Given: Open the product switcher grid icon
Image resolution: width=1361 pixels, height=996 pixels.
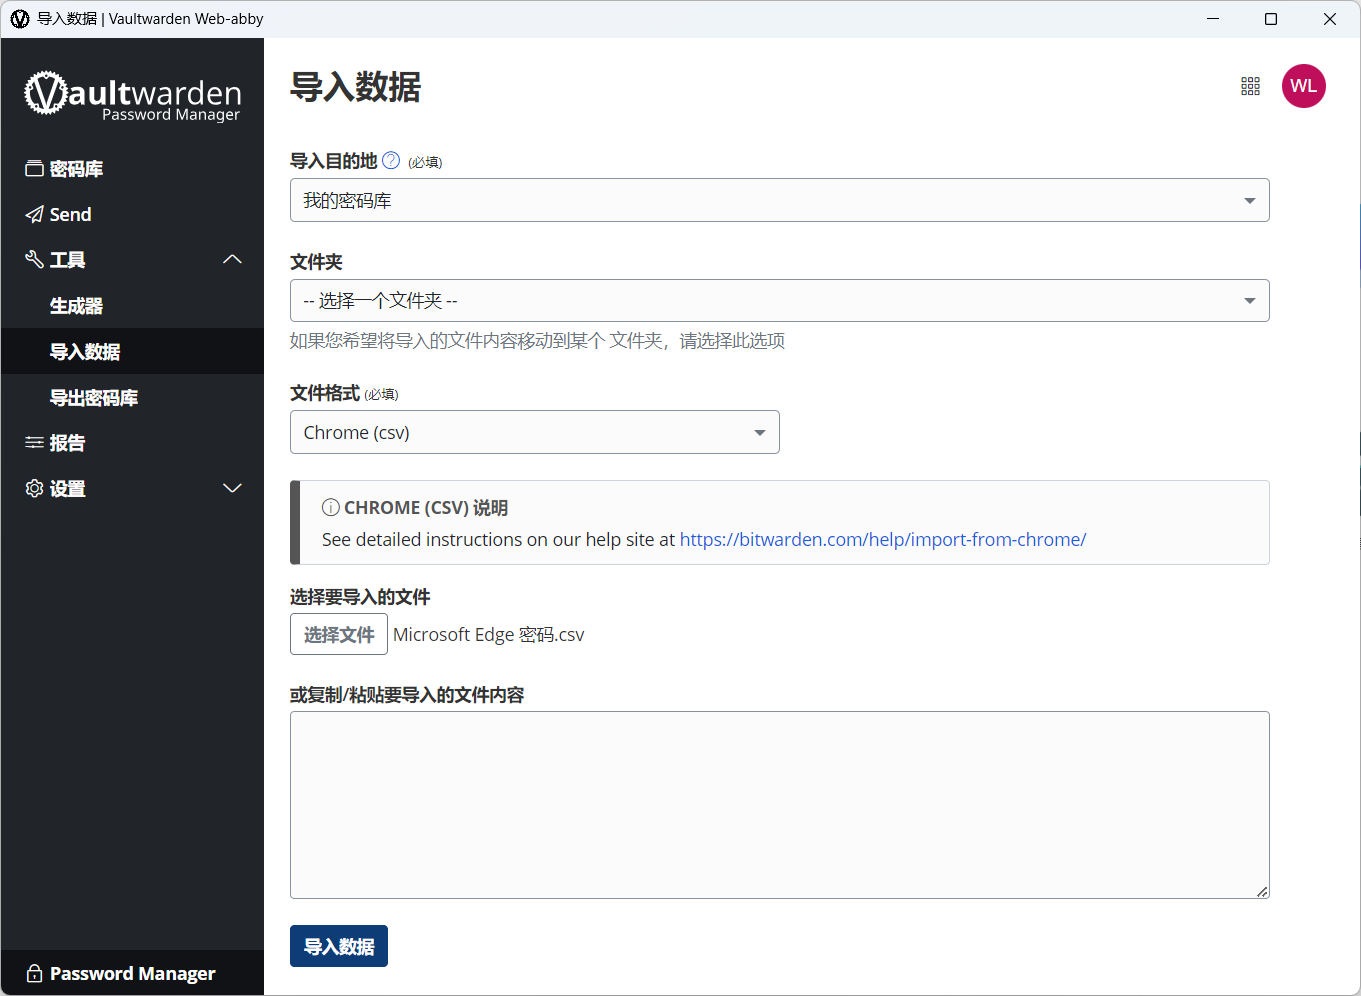Looking at the screenshot, I should (x=1250, y=86).
